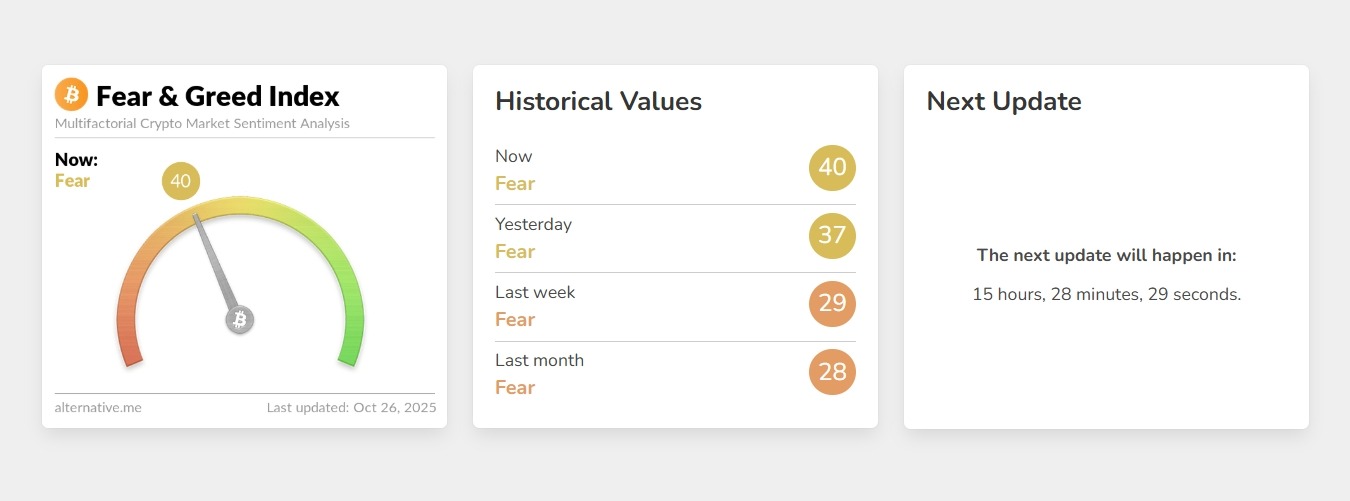1350x501 pixels.
Task: Select the Last week row label
Action: (x=535, y=292)
